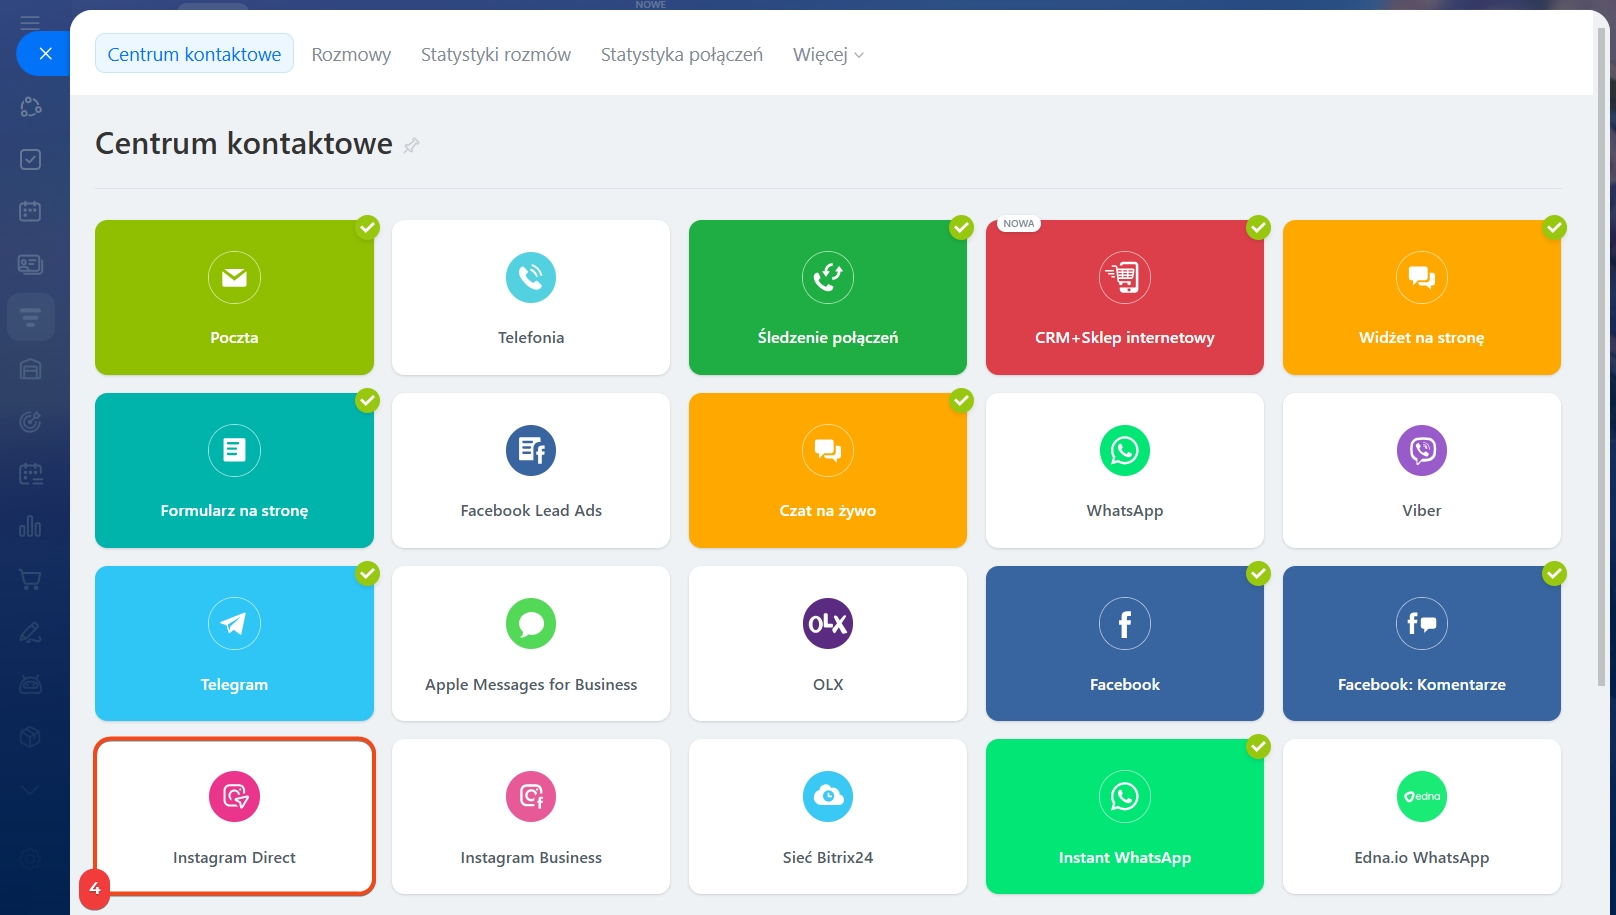Click the OLX logo icon
This screenshot has height=915, width=1616.
[x=828, y=623]
